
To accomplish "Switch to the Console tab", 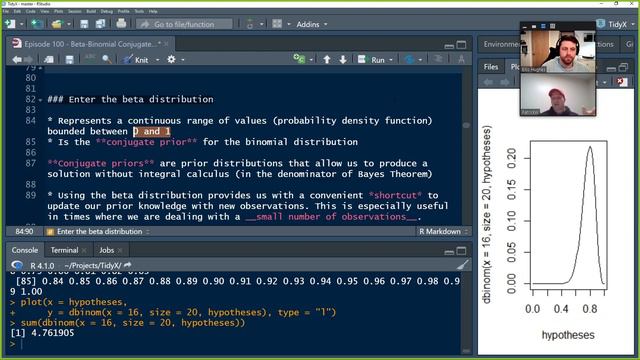I will 24,250.
